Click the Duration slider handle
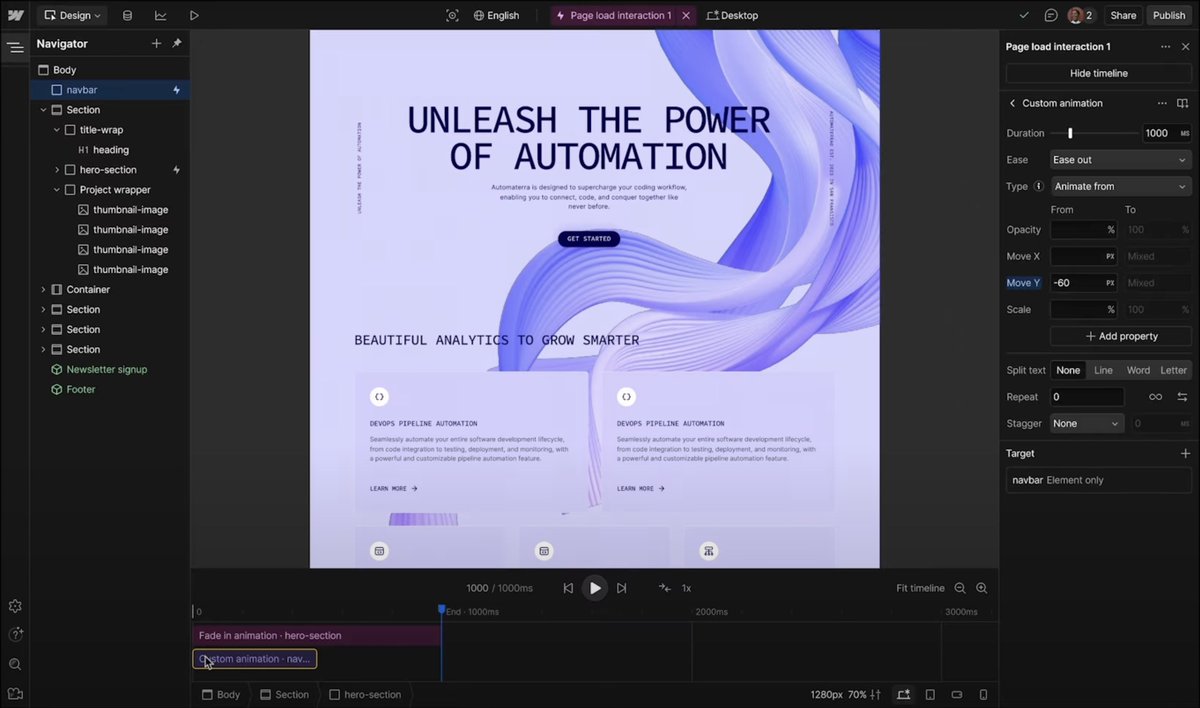 [1070, 133]
